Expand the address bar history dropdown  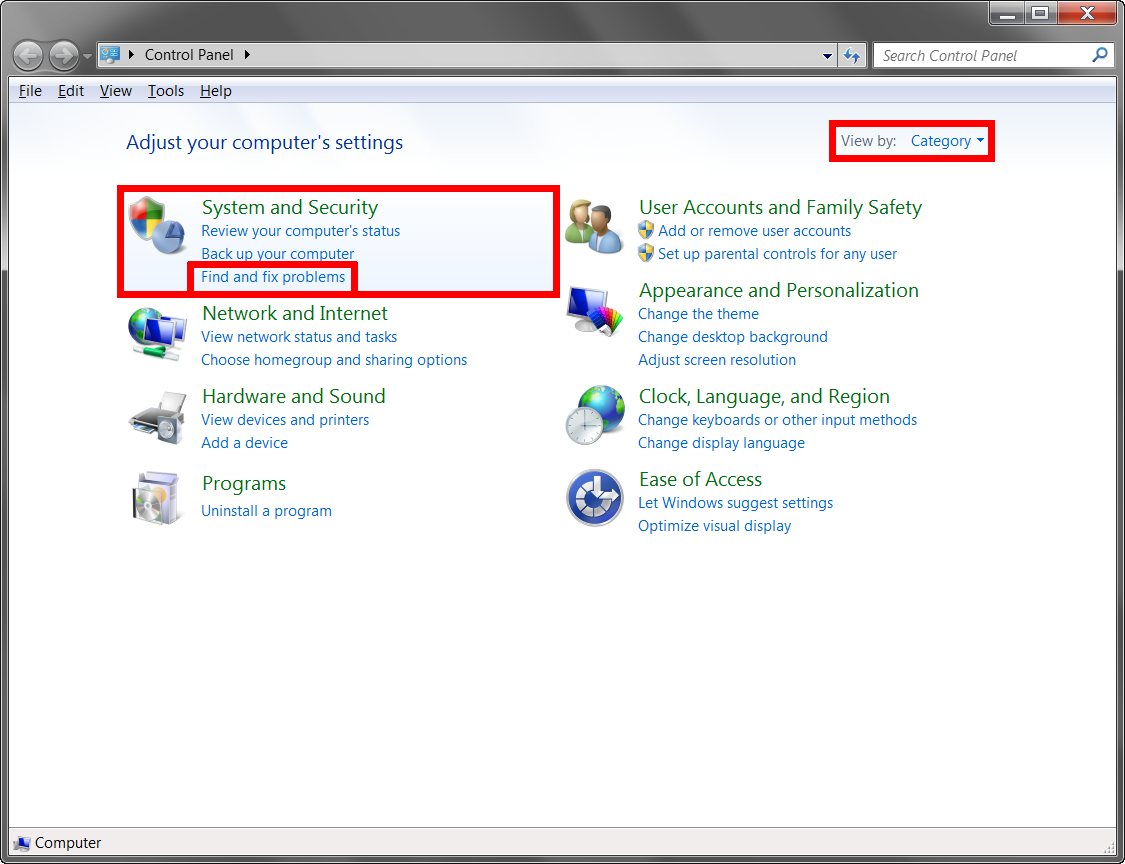(827, 55)
